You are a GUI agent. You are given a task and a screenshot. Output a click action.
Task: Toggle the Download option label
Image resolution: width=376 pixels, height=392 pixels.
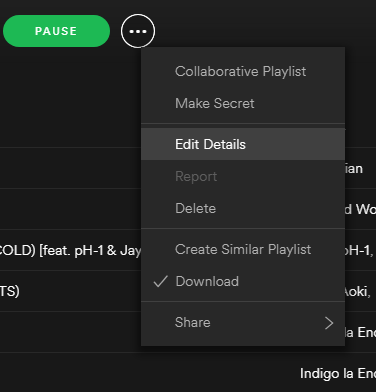(x=207, y=281)
